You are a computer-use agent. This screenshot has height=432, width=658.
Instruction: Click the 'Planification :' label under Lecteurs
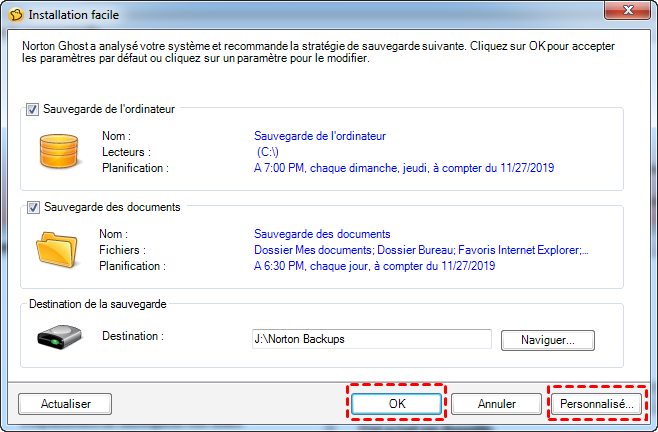(135, 168)
